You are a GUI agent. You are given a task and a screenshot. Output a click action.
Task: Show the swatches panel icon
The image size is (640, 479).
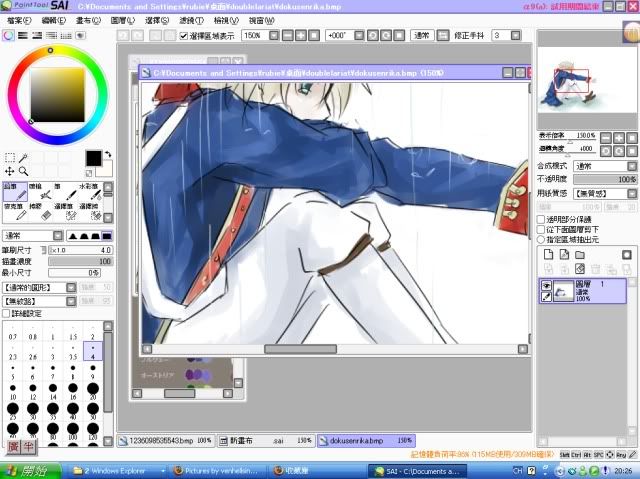[x=66, y=35]
